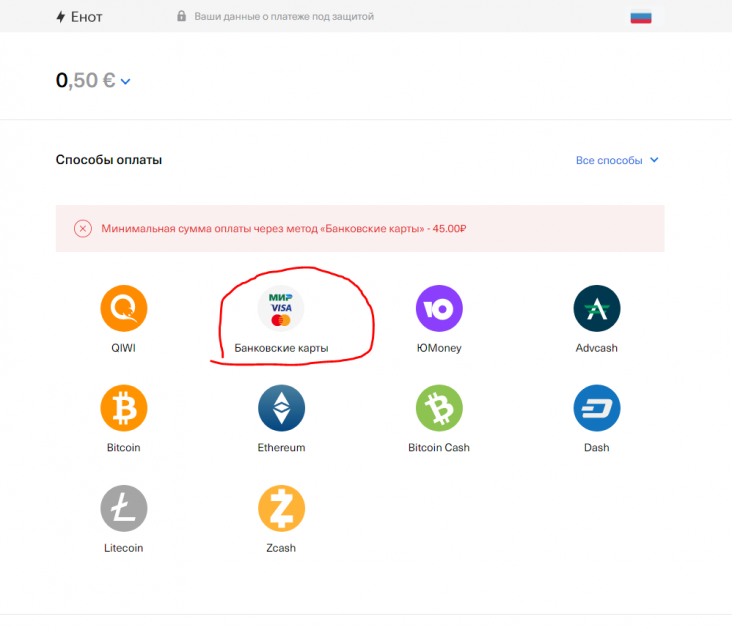The image size is (732, 630).
Task: Pay with the Bitcoin icon
Action: [124, 408]
